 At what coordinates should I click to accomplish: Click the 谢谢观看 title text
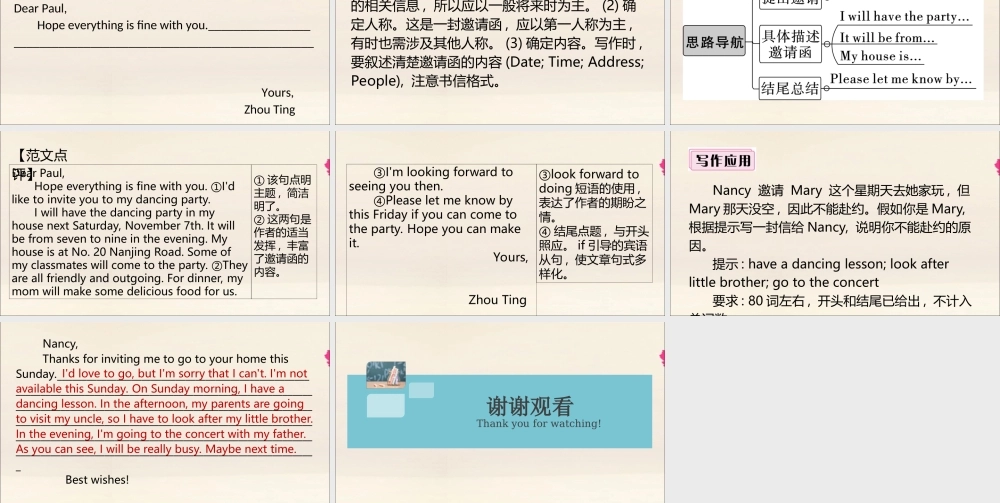pos(530,405)
